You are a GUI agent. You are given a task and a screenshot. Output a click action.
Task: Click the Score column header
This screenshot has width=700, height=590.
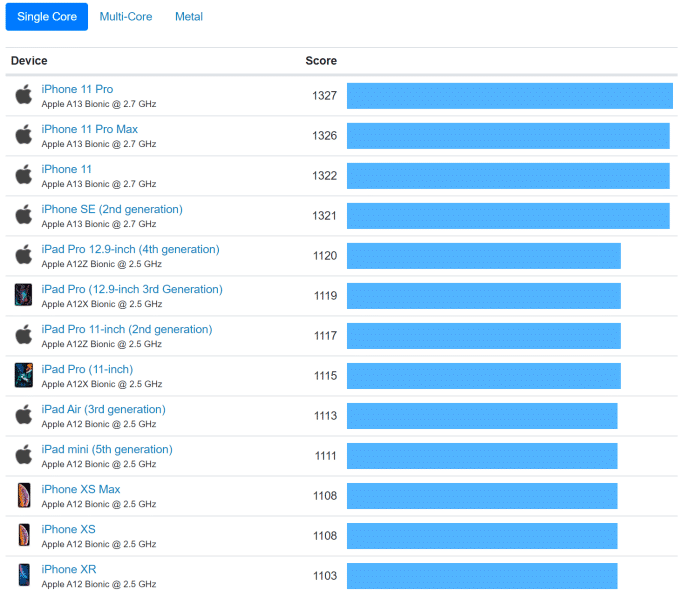(x=321, y=61)
